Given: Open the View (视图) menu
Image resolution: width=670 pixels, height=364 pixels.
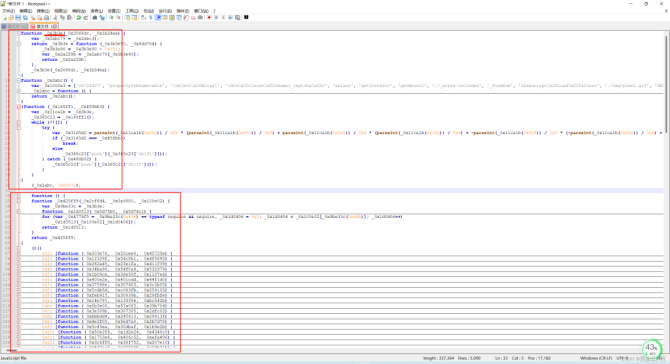Looking at the screenshot, I should coord(61,11).
